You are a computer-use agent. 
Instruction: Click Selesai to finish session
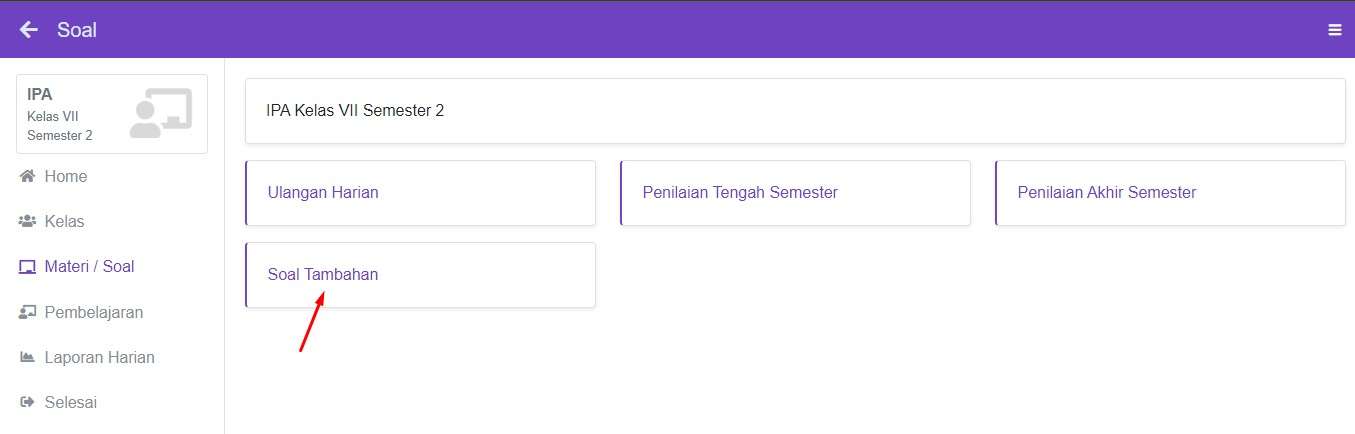click(x=71, y=403)
